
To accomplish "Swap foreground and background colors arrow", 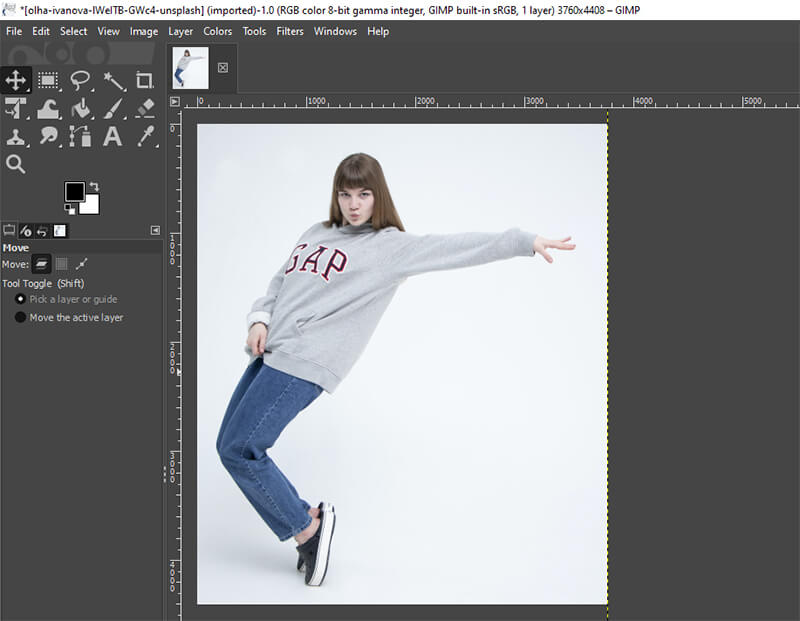I will click(94, 186).
